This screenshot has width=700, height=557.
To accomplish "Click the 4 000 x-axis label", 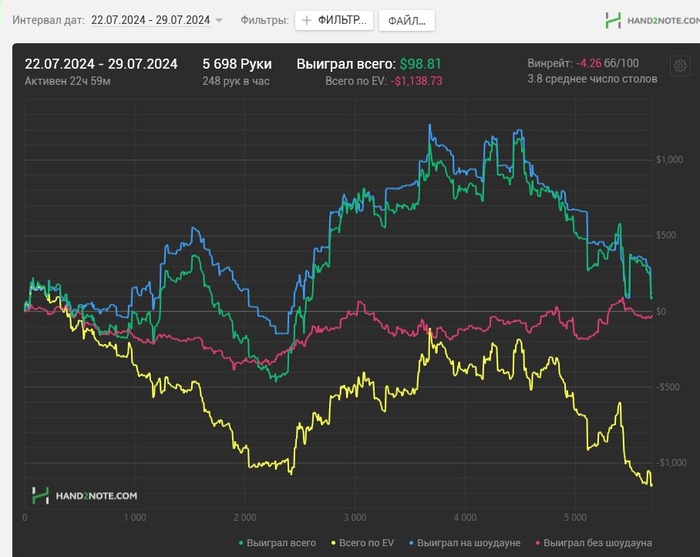I will click(x=465, y=518).
